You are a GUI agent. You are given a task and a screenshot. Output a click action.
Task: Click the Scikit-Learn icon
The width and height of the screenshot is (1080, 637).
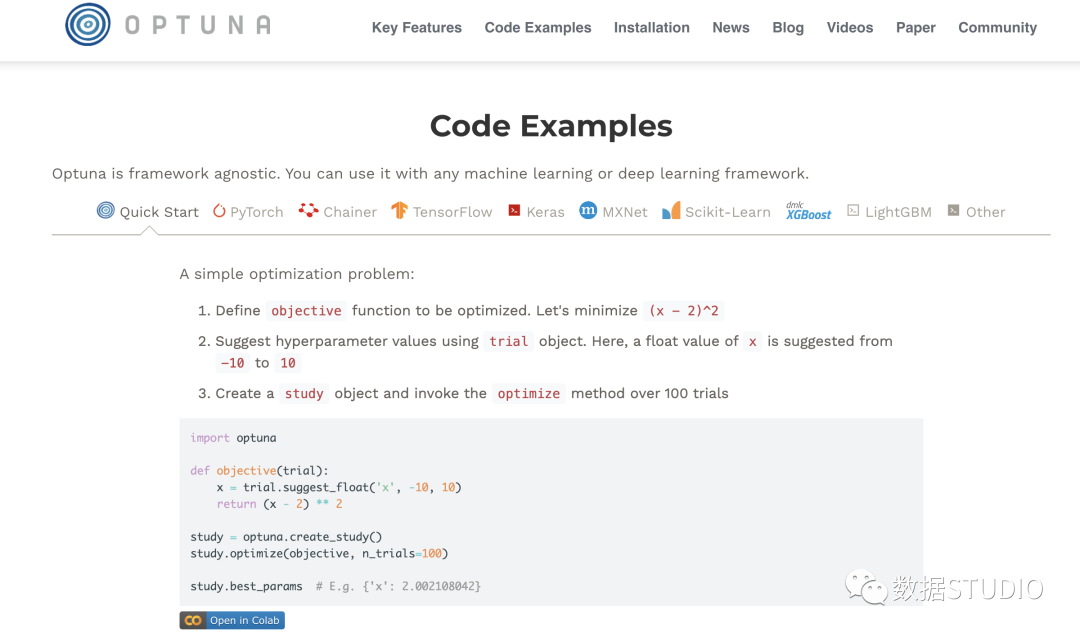[671, 210]
